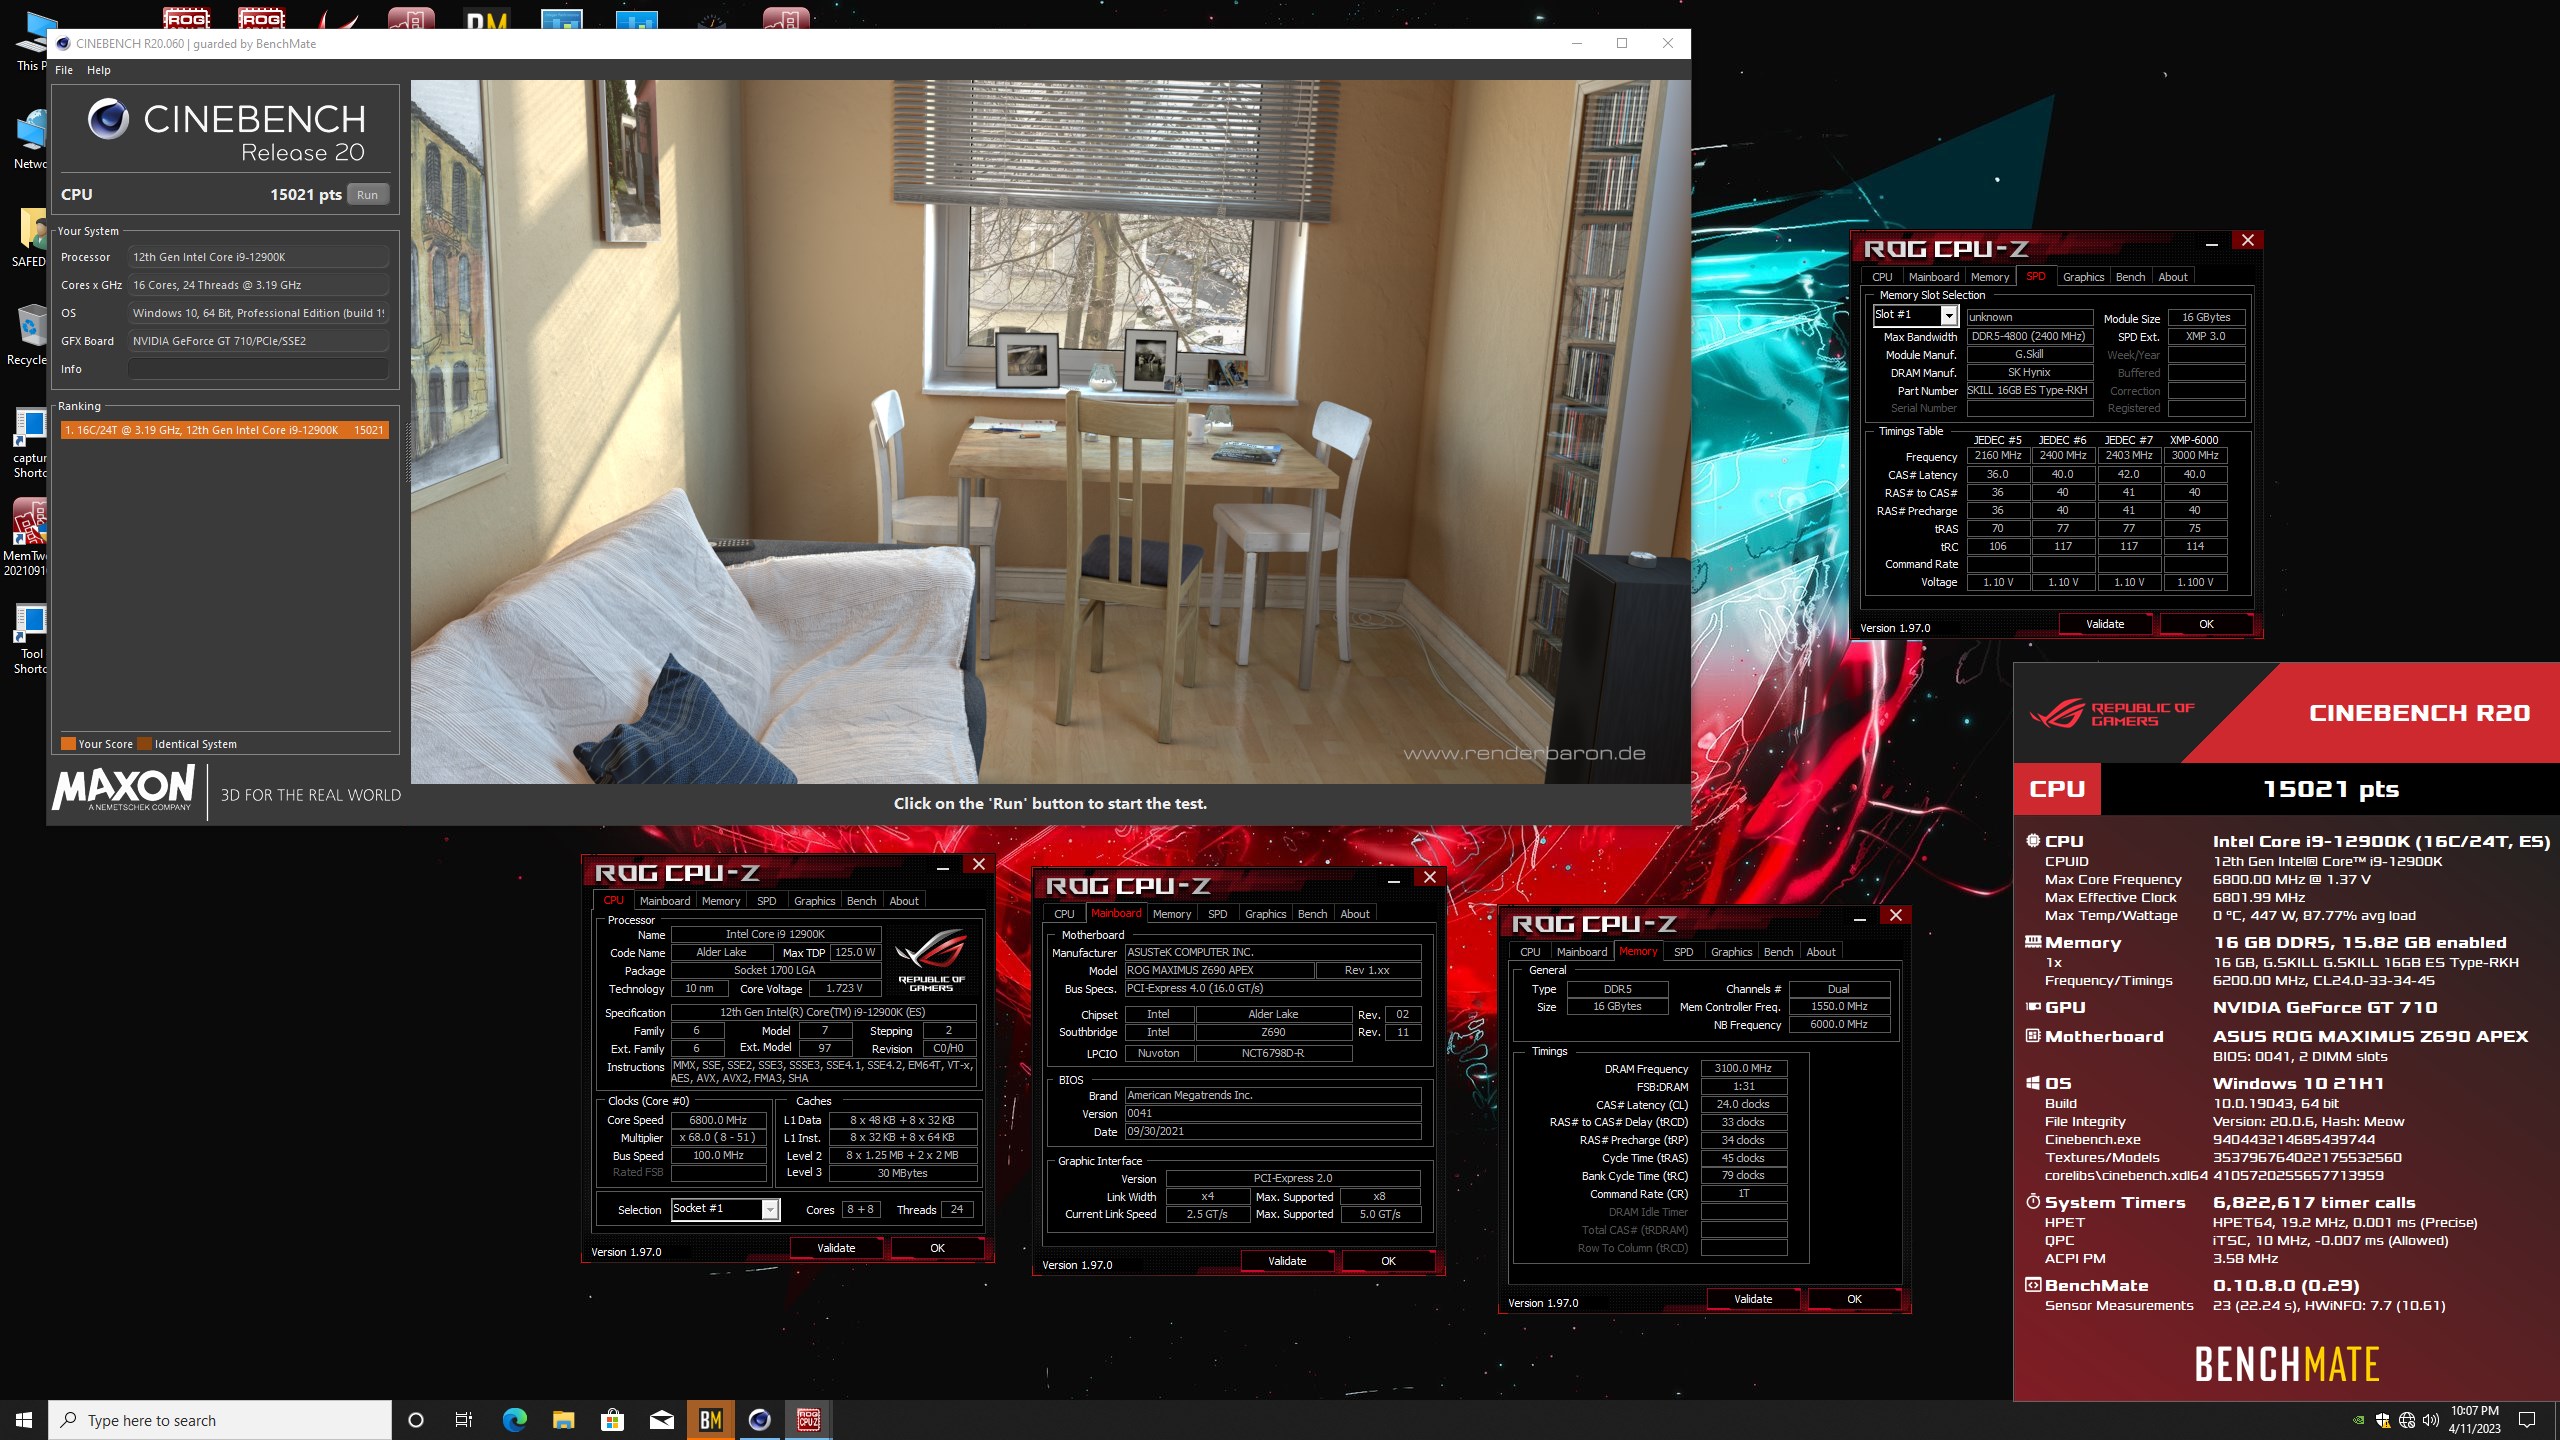This screenshot has width=2560, height=1440.
Task: Click the Cortana circle icon on taskbar
Action: coord(416,1420)
